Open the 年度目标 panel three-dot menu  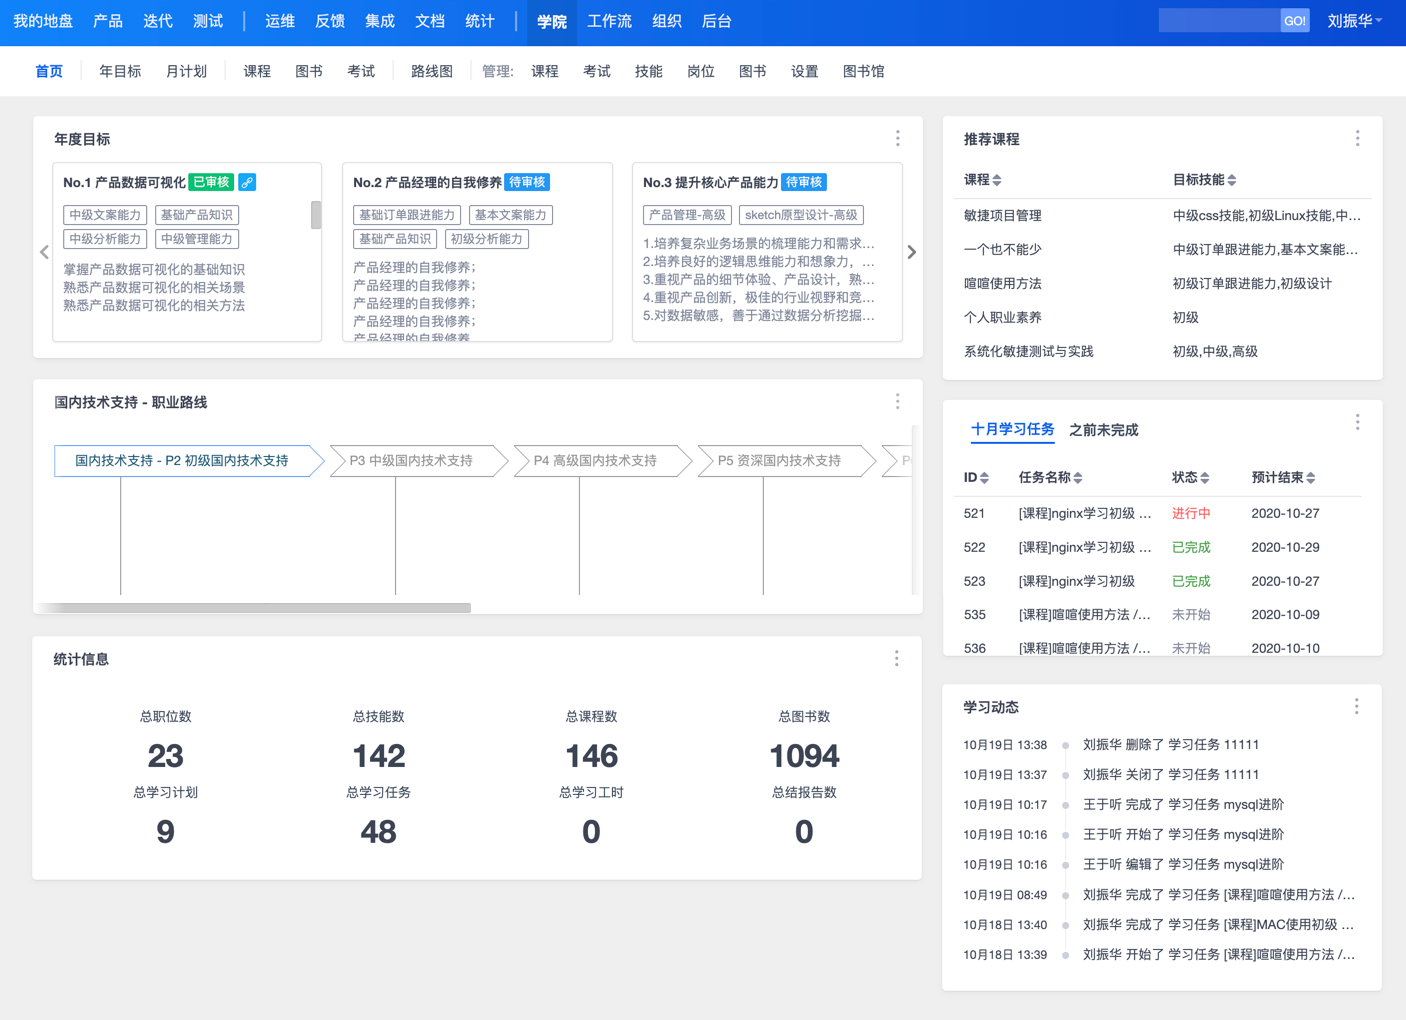point(897,139)
